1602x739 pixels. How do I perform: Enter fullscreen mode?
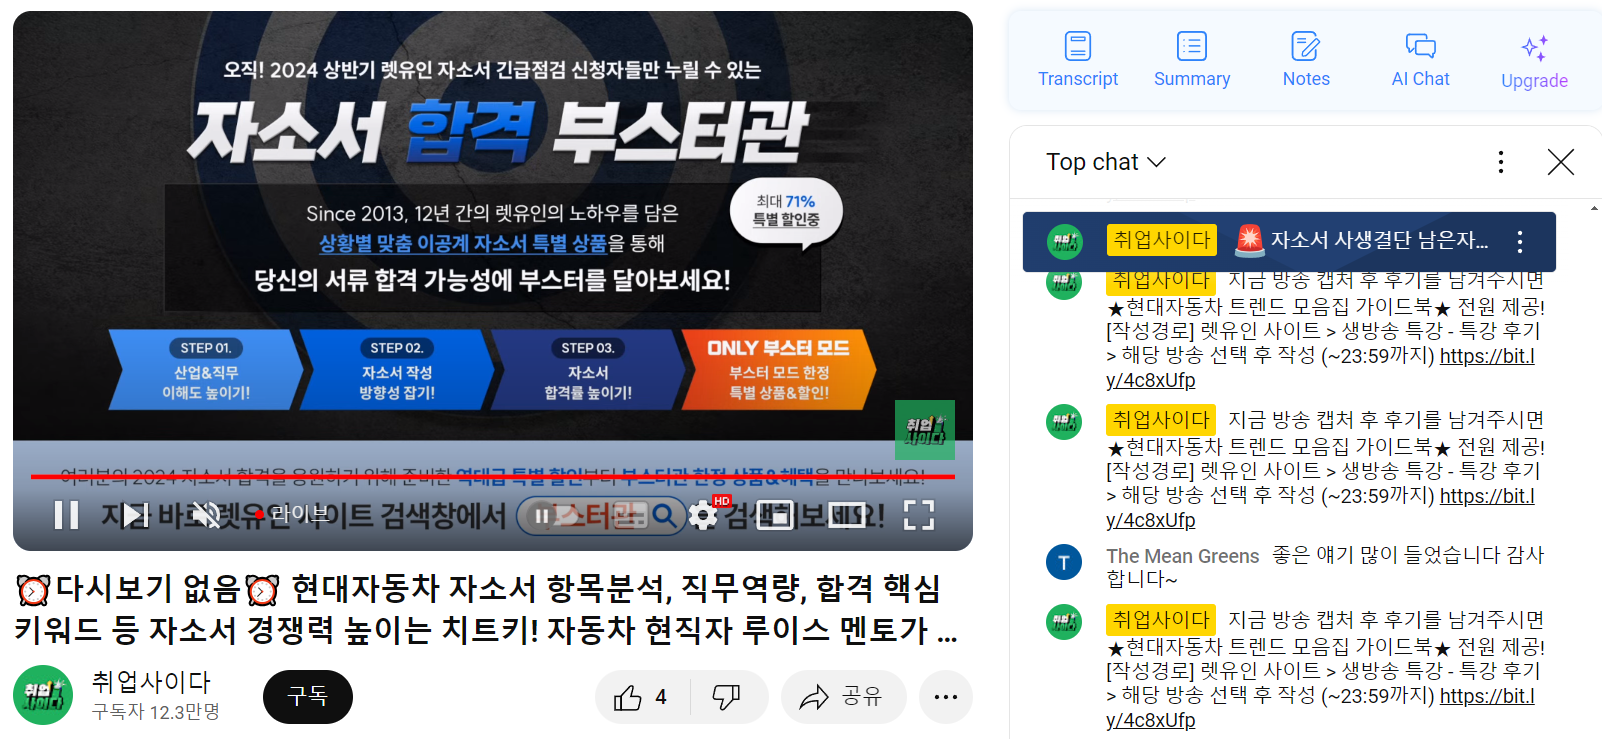point(918,515)
